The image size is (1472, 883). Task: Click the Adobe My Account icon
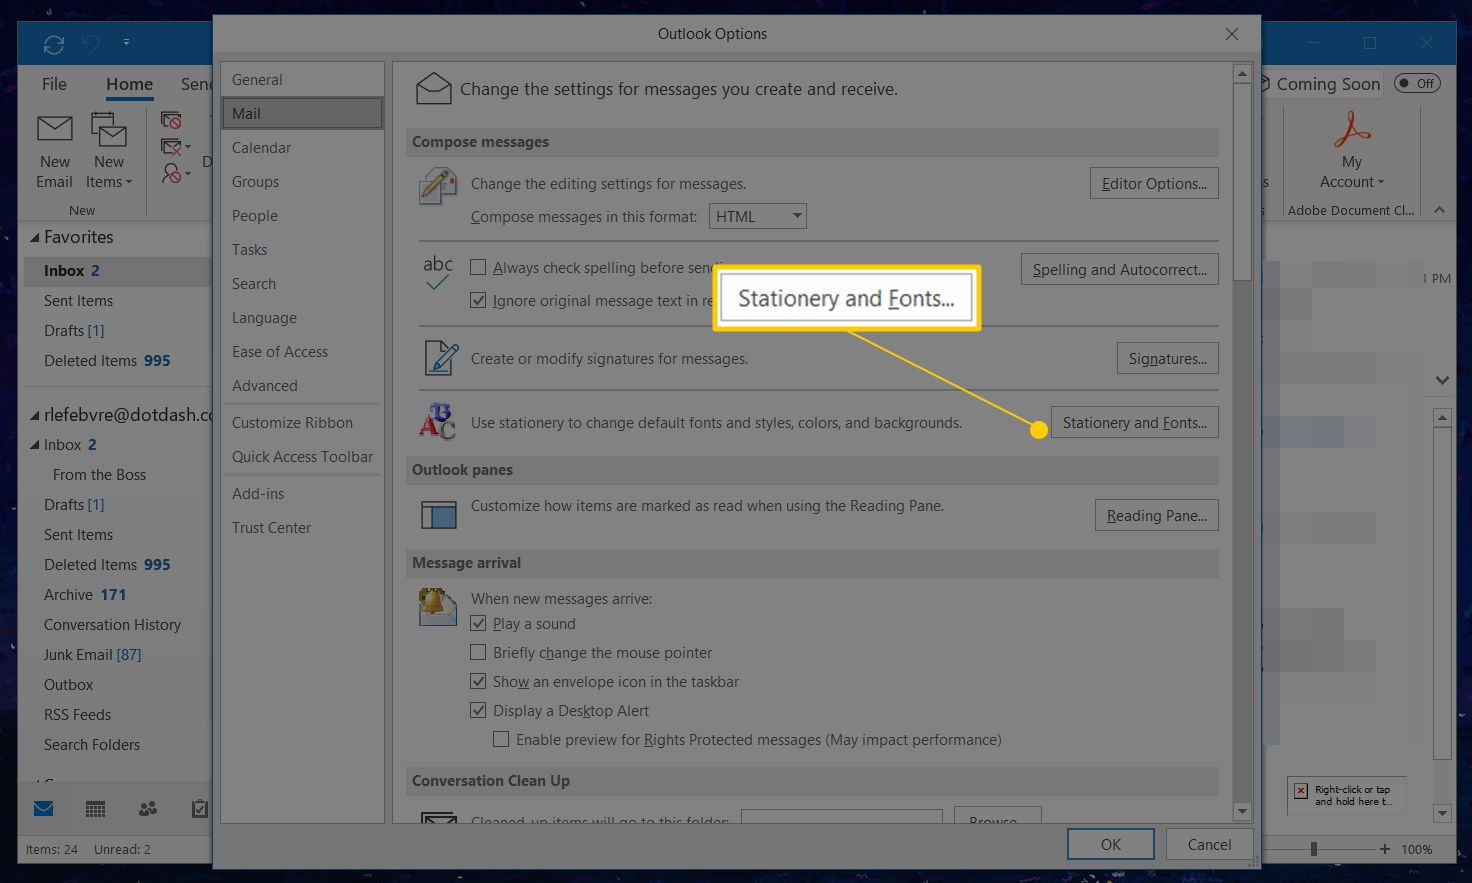click(x=1351, y=130)
